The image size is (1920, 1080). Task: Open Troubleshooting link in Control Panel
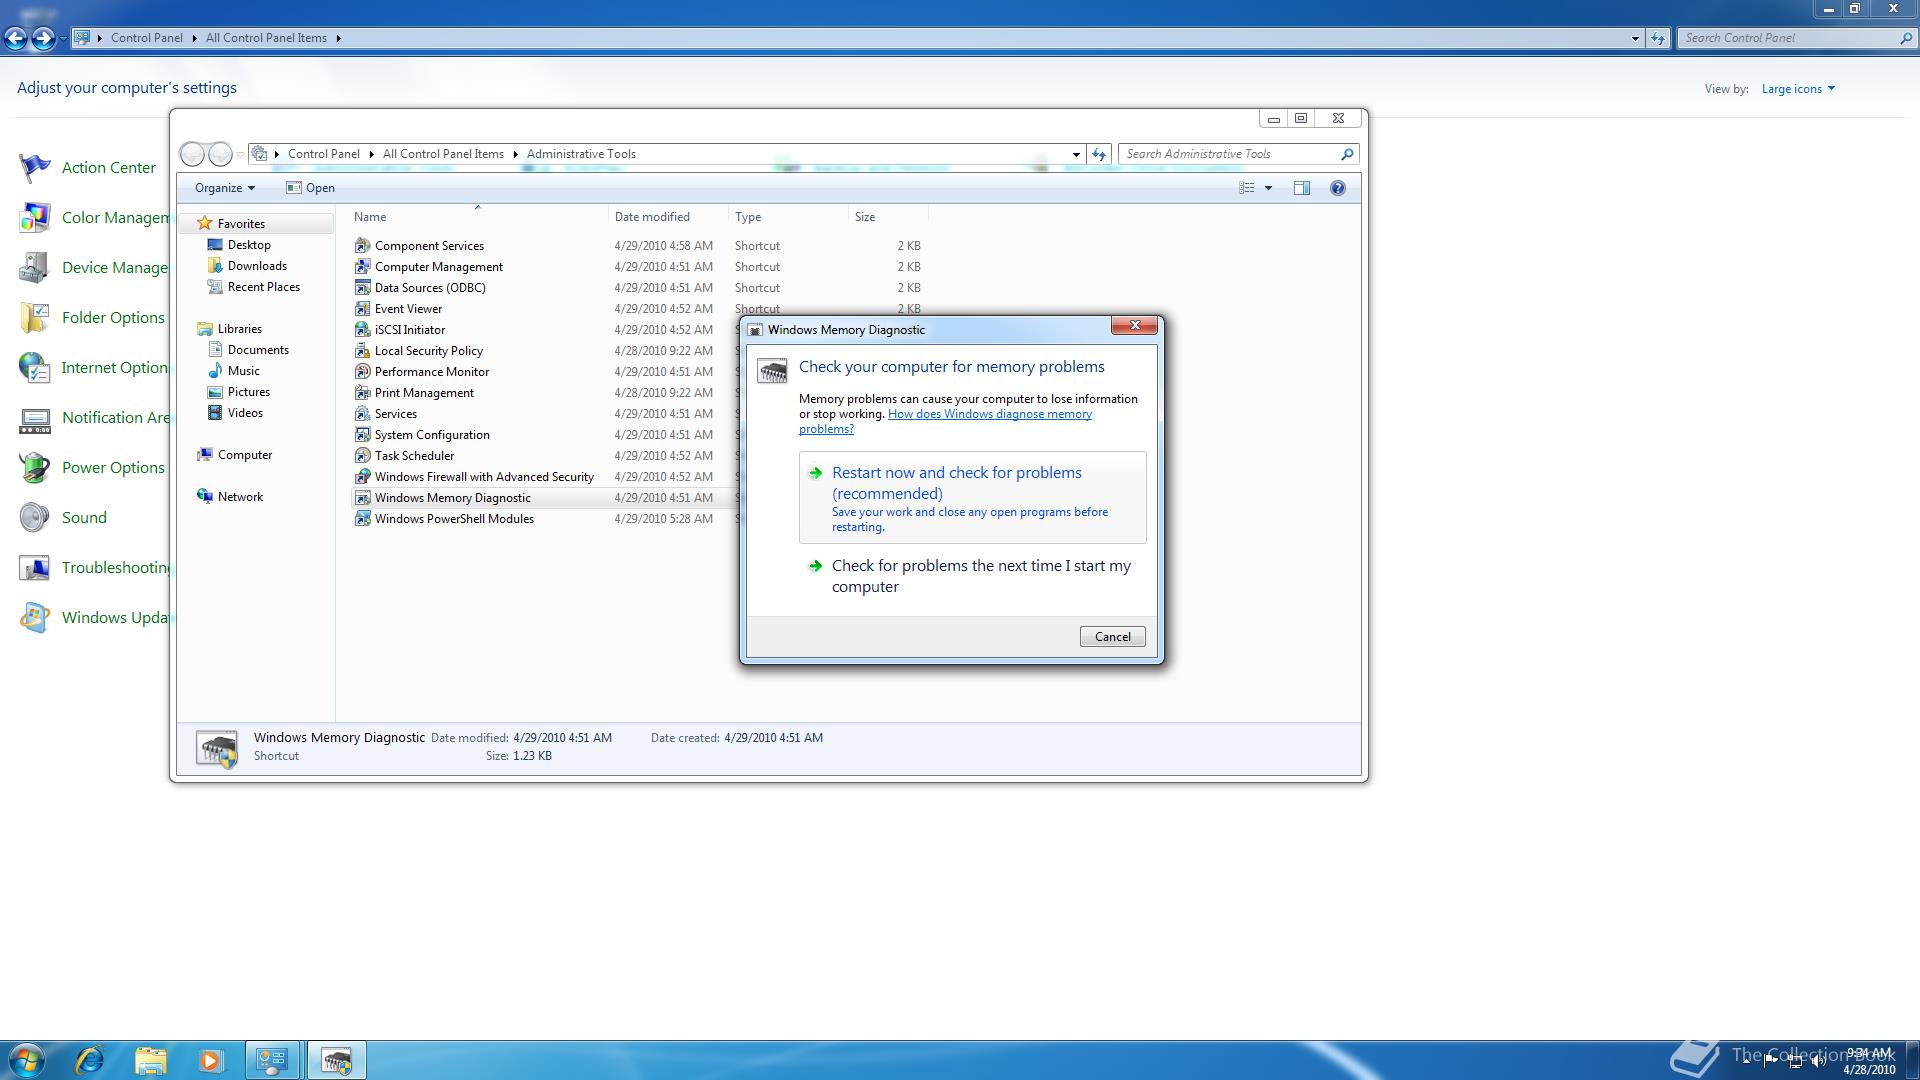115,568
